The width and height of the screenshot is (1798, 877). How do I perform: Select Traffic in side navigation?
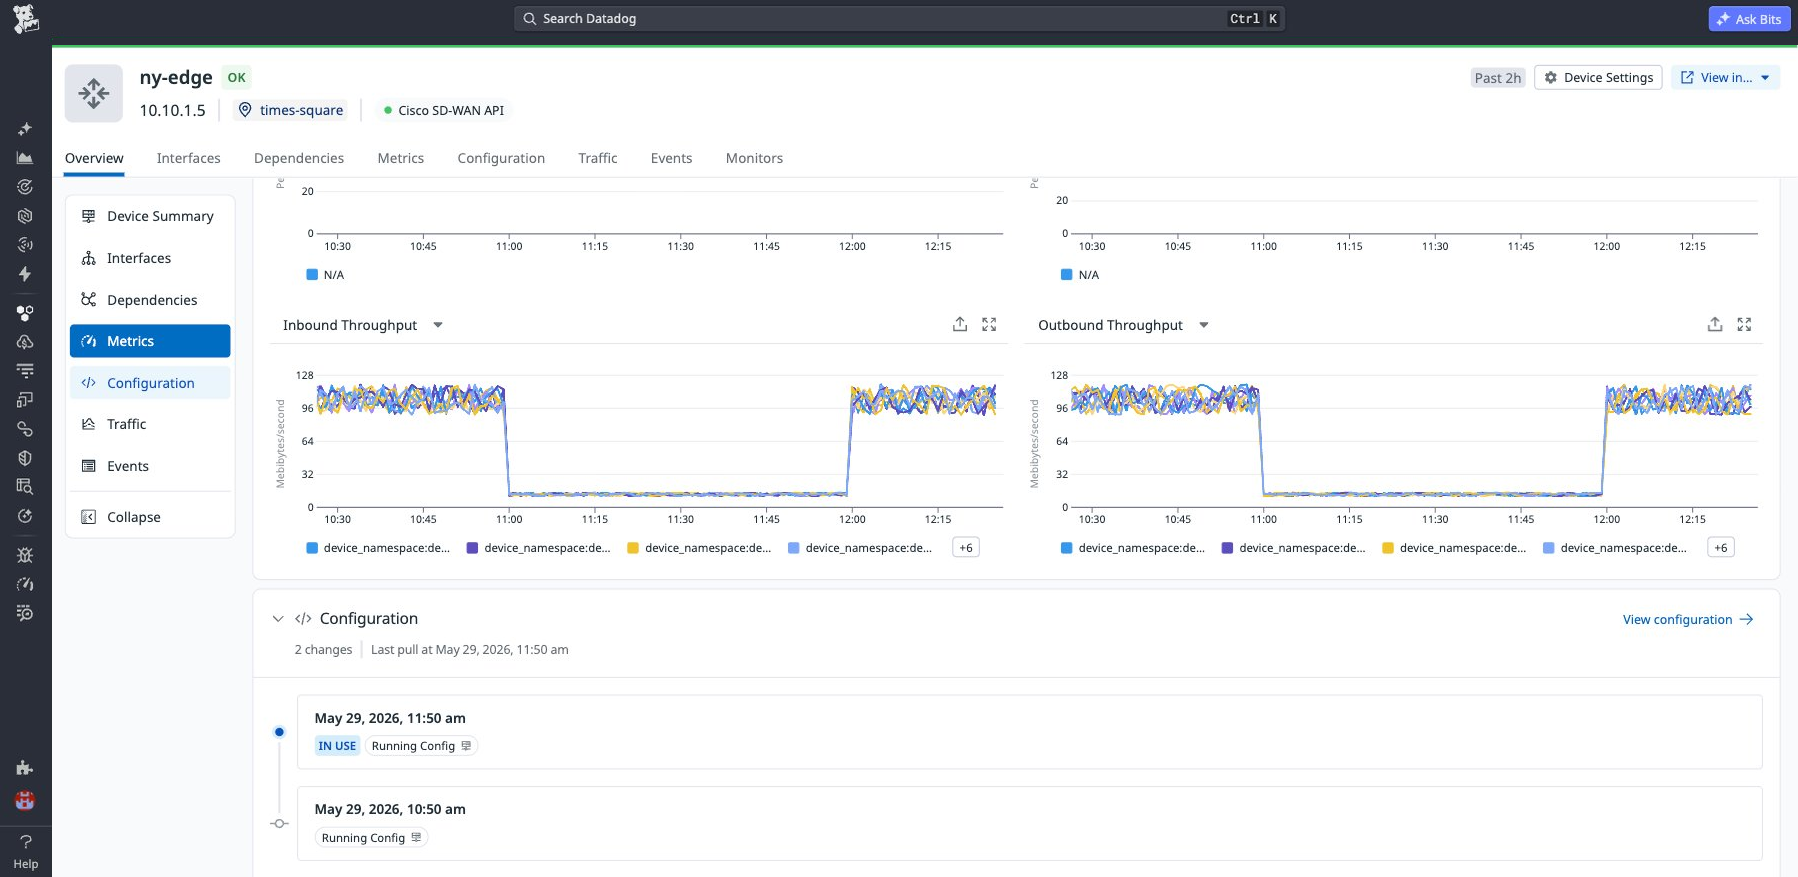tap(150, 424)
